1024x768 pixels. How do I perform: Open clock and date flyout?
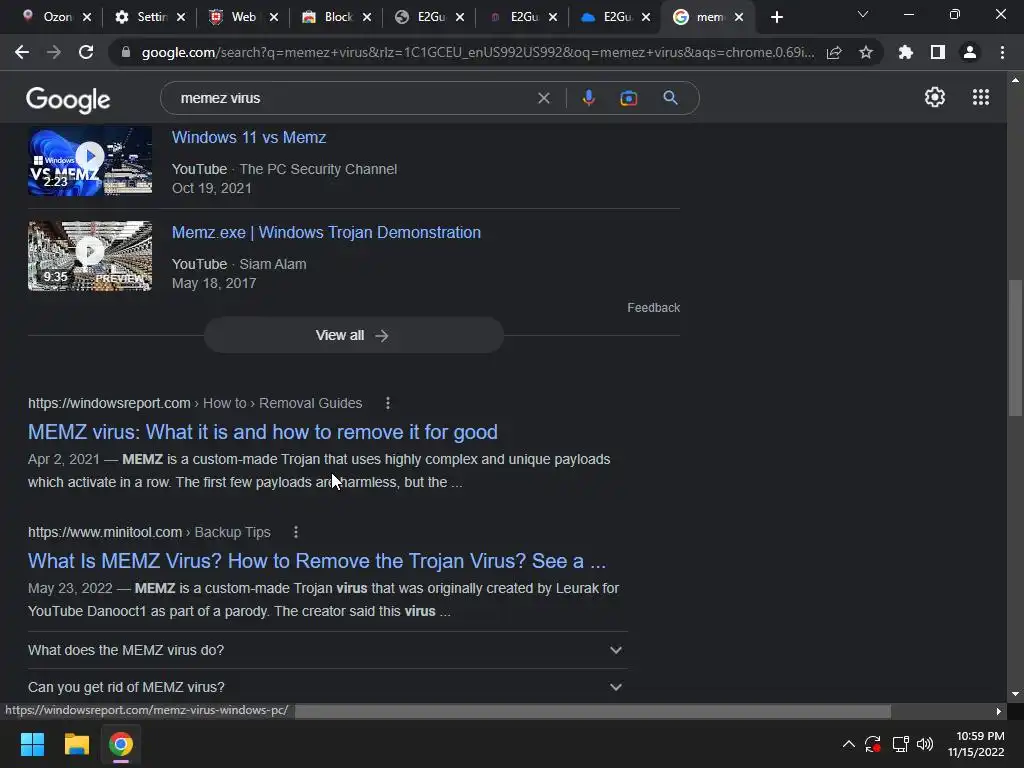click(x=976, y=744)
